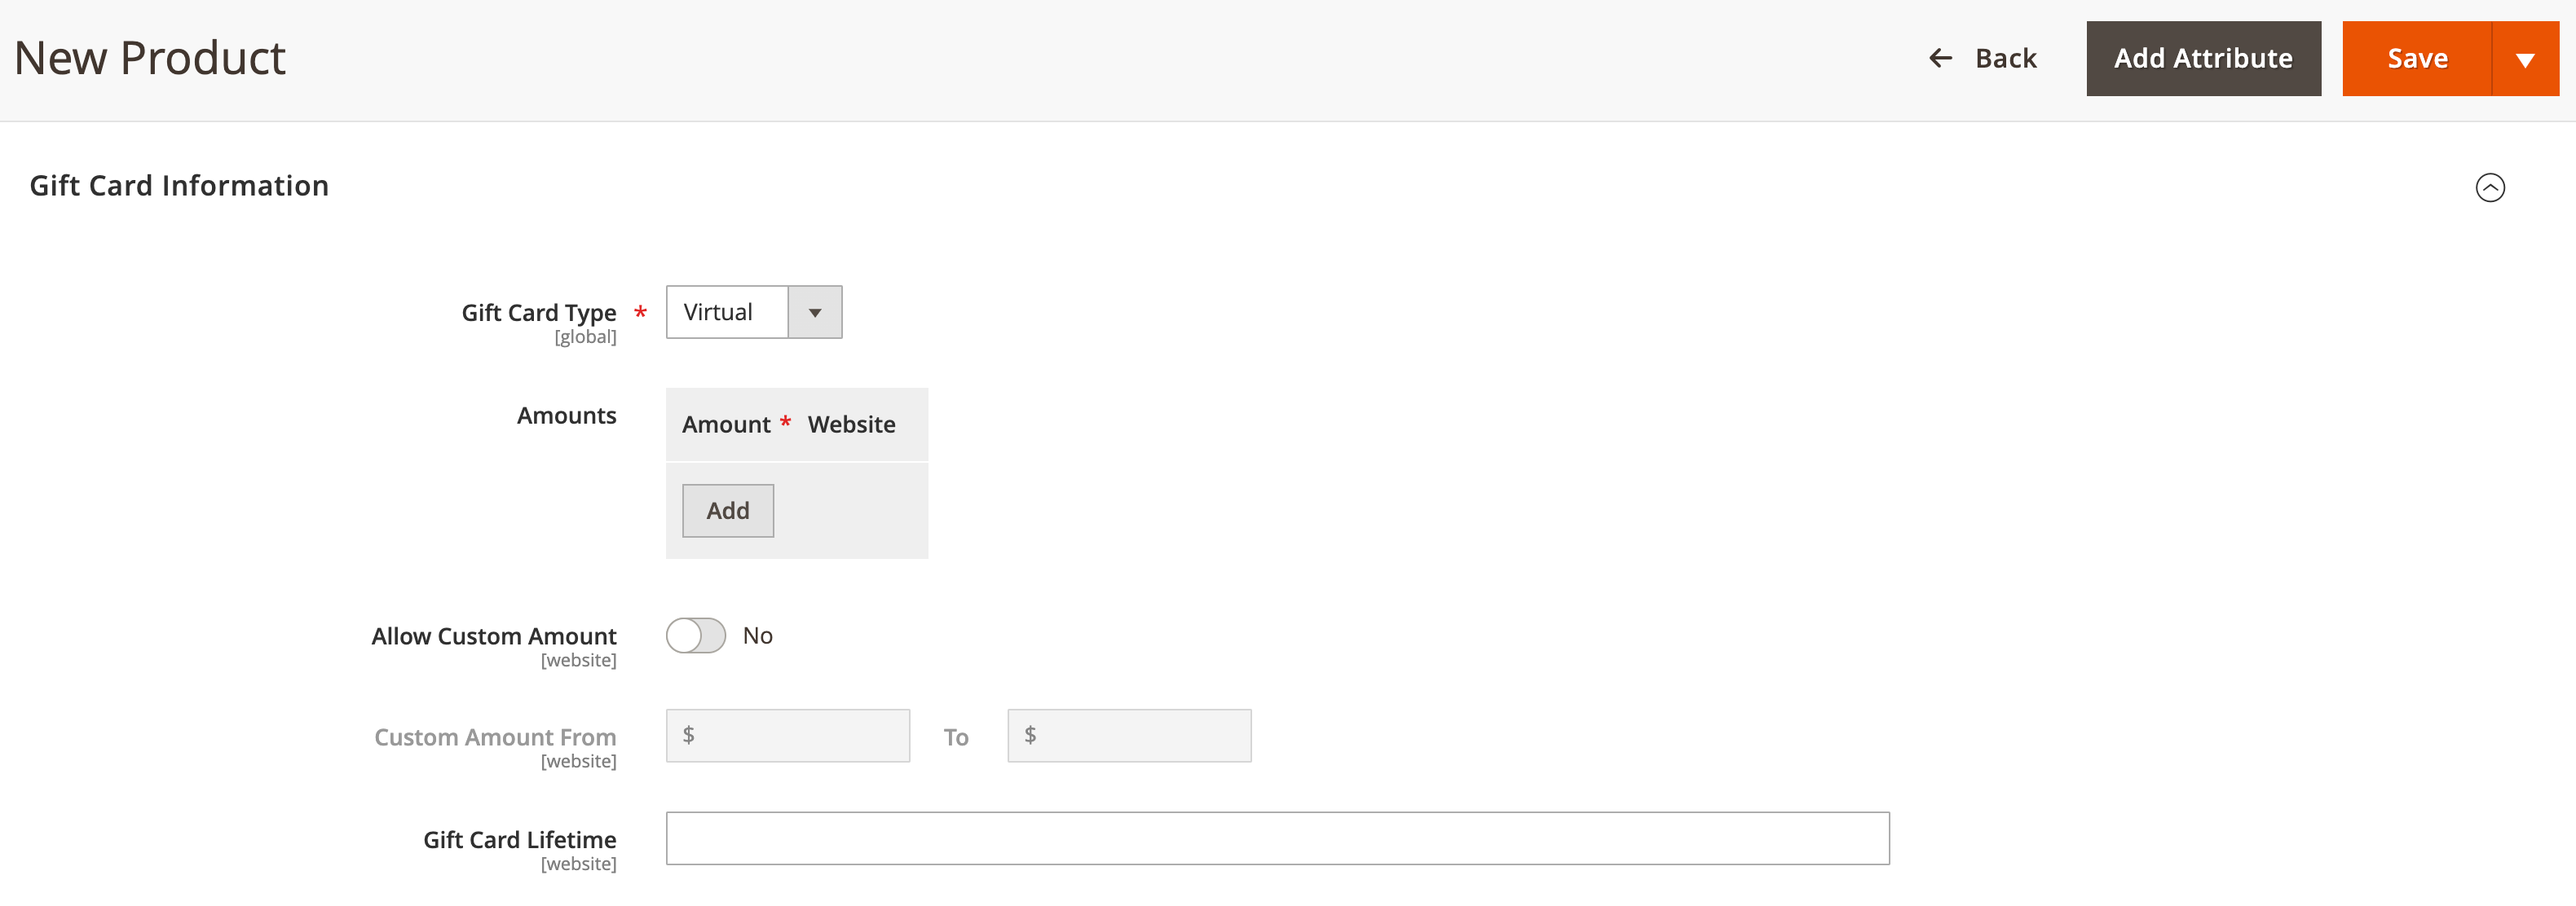Collapse the Gift Card Information panel
Image resolution: width=2576 pixels, height=906 pixels.
coord(2492,187)
